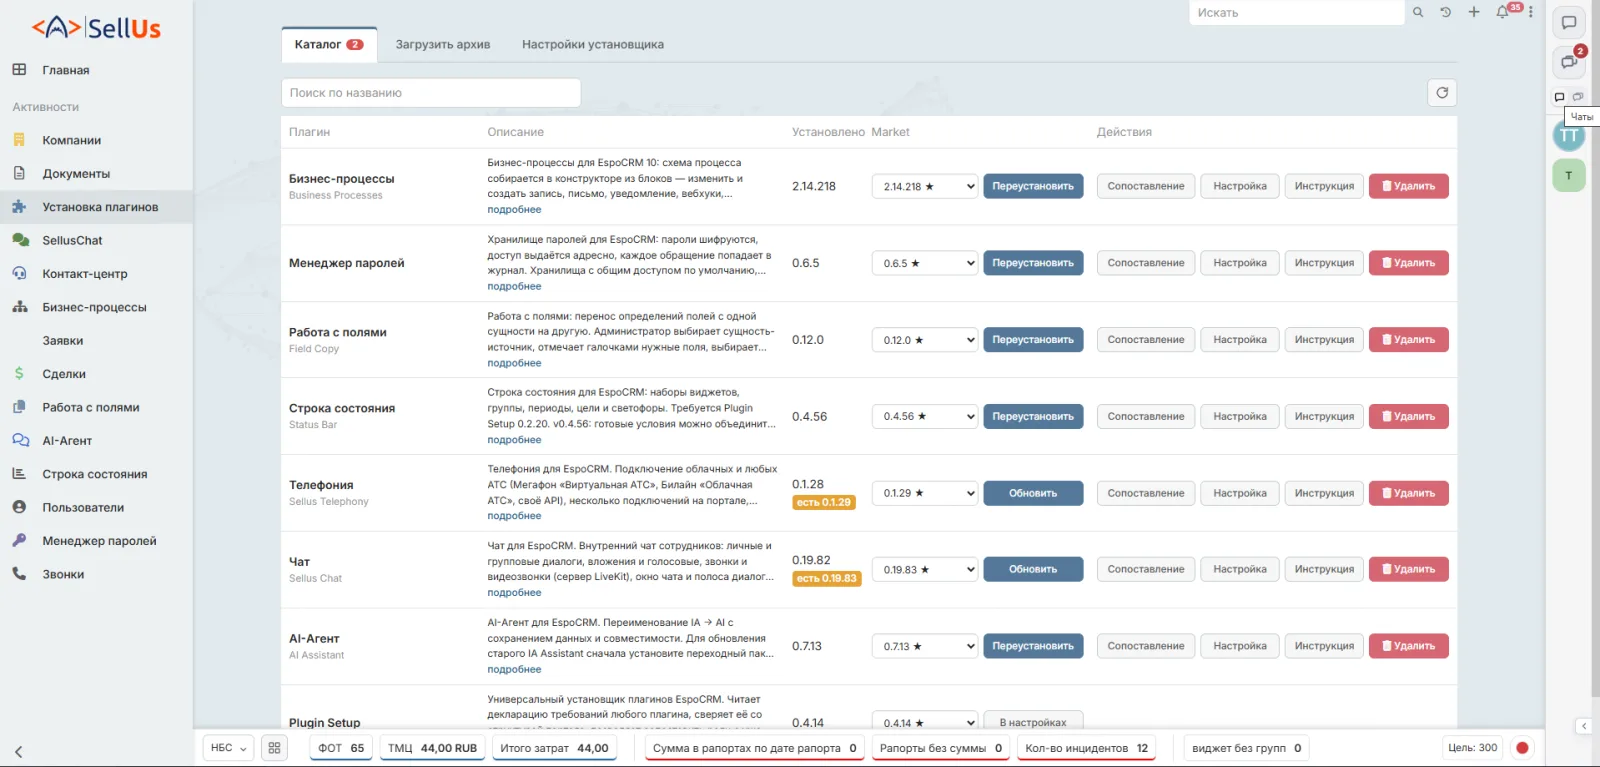The image size is (1600, 767).
Task: Click Обновить for Телефония plugin
Action: pyautogui.click(x=1033, y=493)
